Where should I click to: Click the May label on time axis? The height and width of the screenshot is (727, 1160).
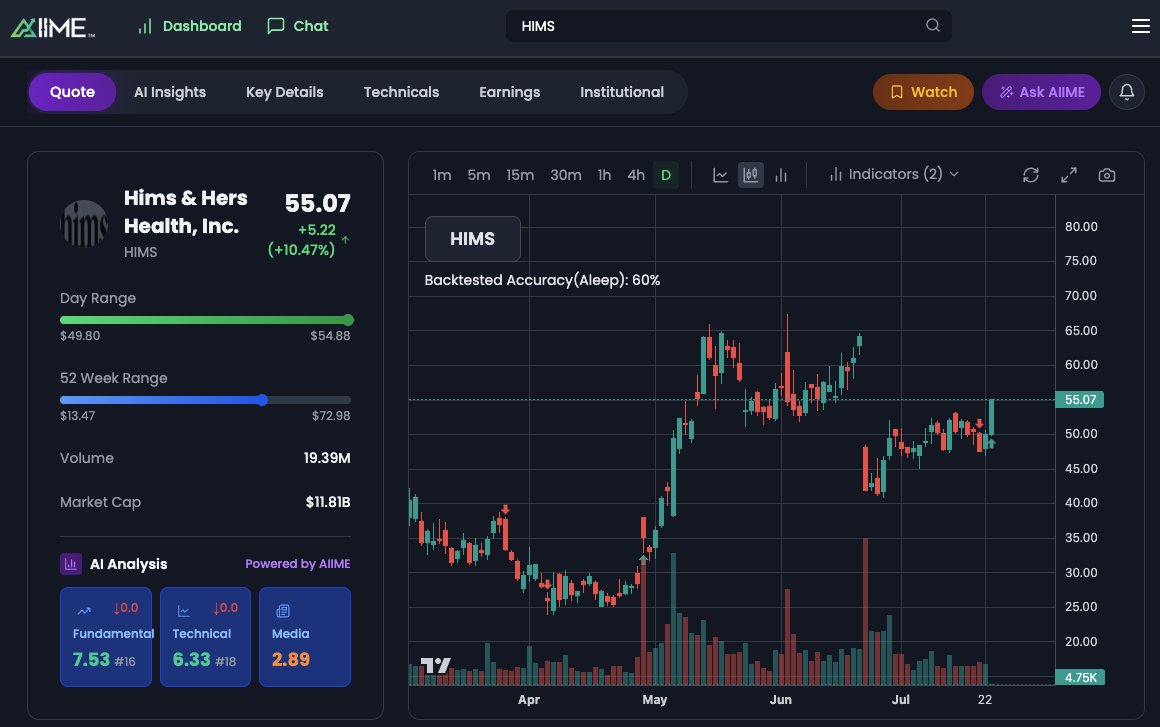(x=655, y=700)
